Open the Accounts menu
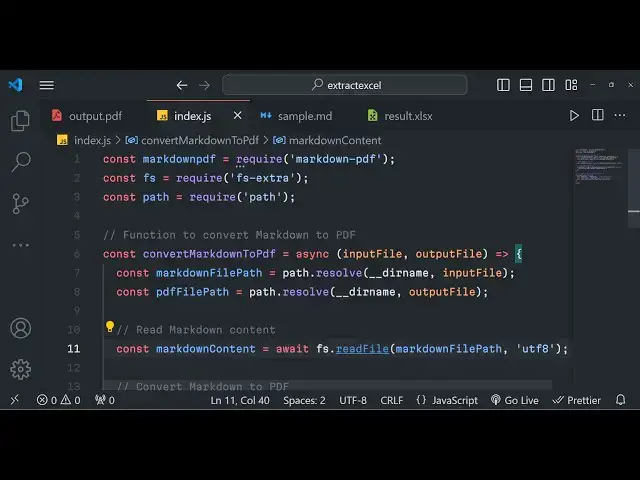The height and width of the screenshot is (480, 640). pos(20,328)
